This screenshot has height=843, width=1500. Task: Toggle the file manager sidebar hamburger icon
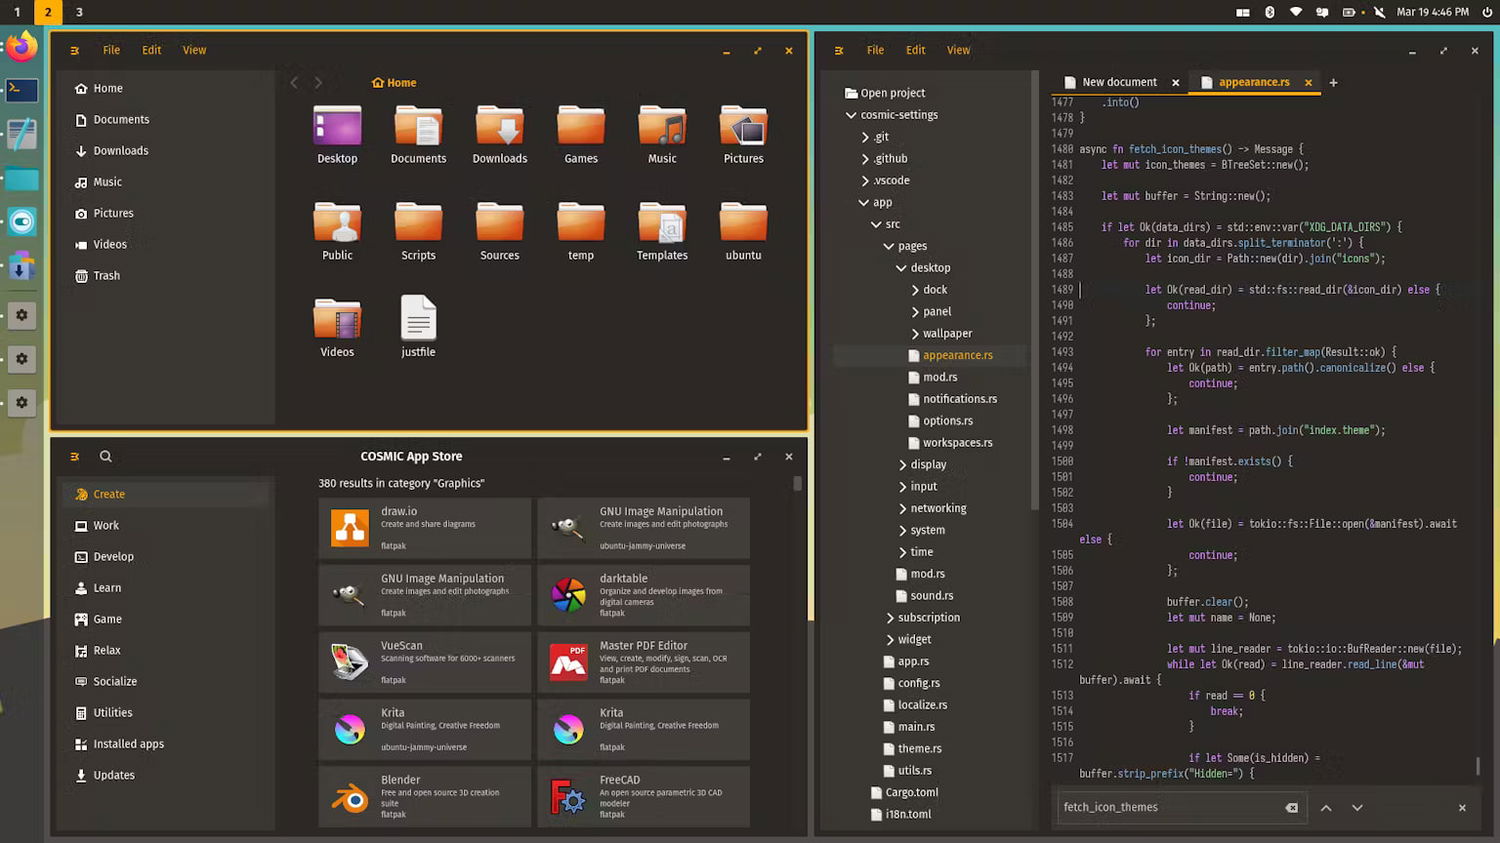[74, 50]
